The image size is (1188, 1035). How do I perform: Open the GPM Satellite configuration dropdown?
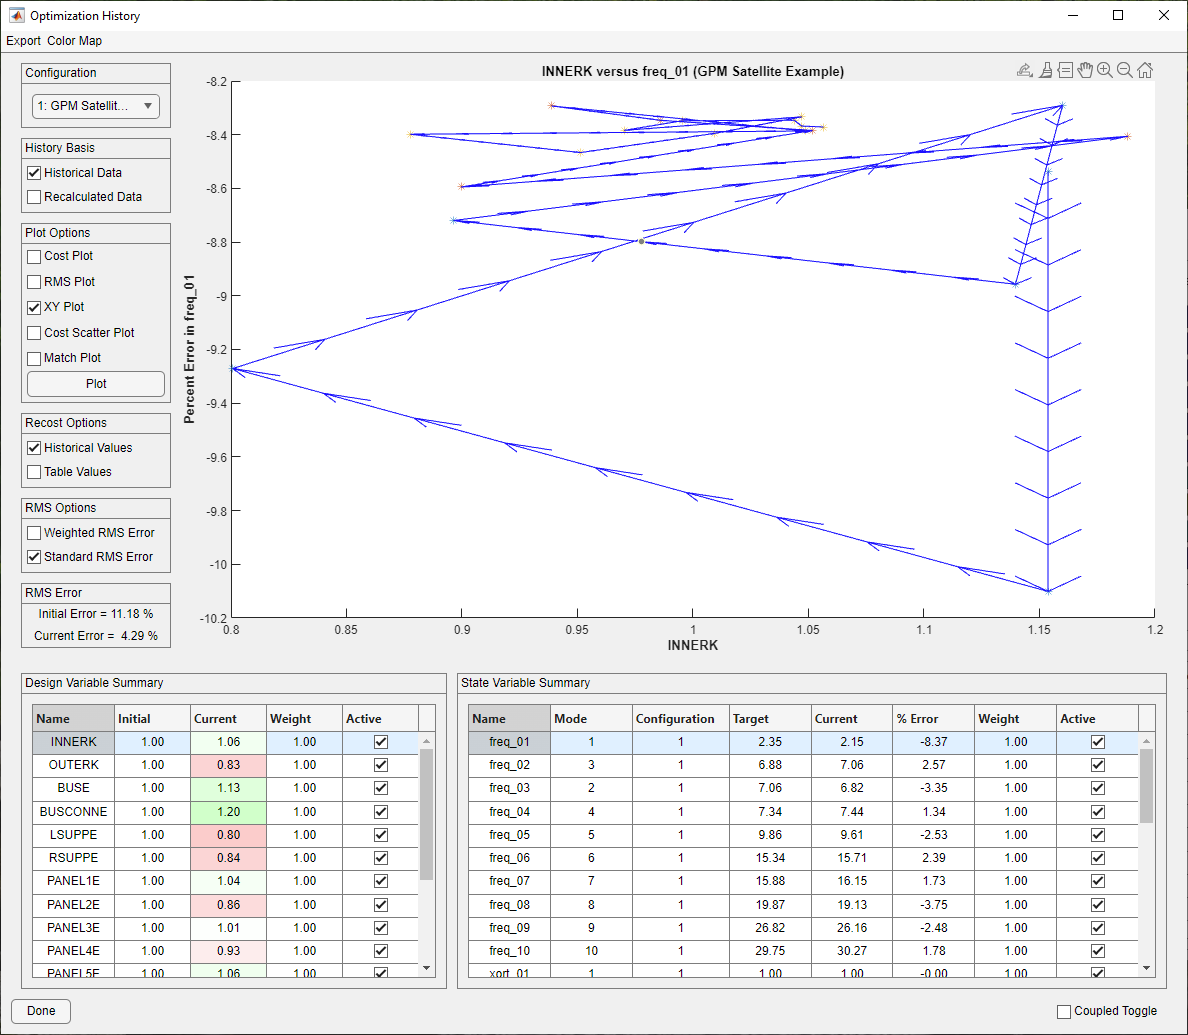click(95, 106)
